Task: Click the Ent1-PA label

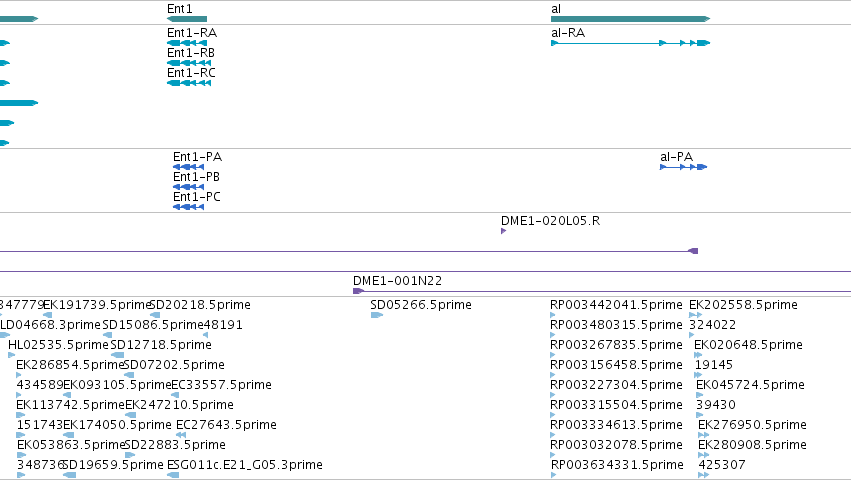Action: click(x=198, y=156)
